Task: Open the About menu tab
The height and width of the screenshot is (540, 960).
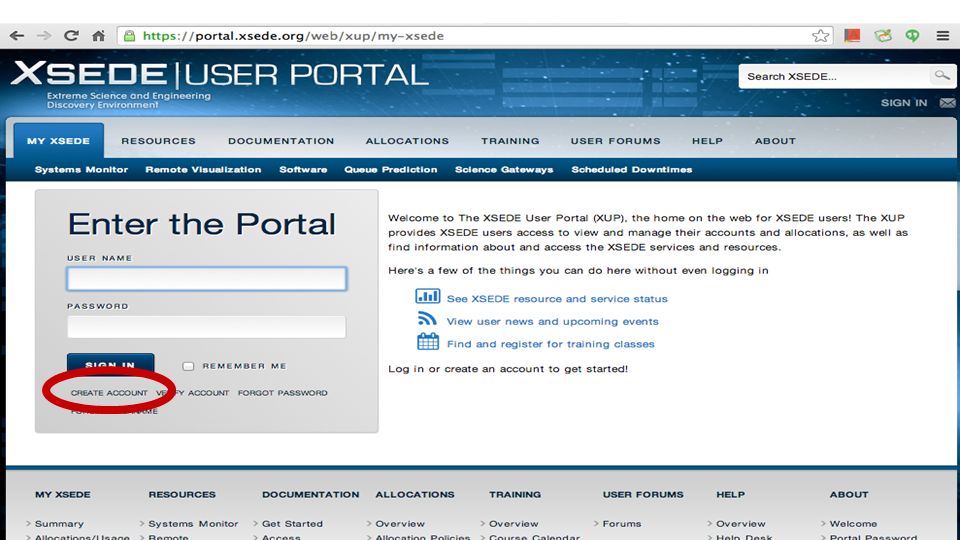Action: (775, 141)
